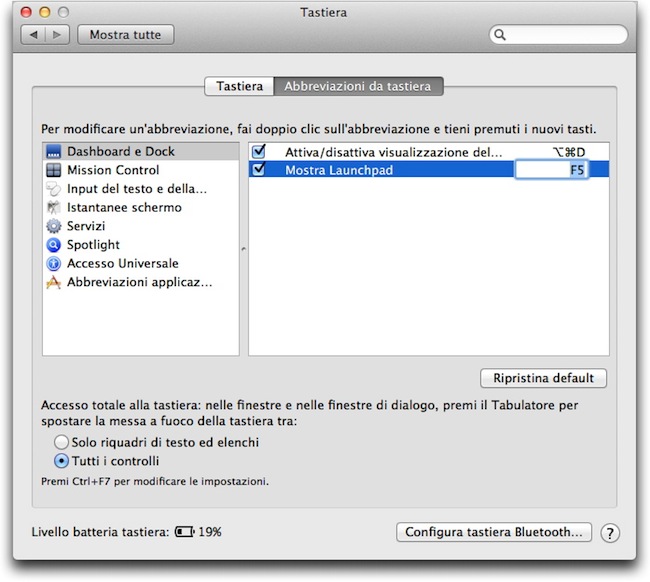Click the Mostra Launchpad row label
The width and height of the screenshot is (650, 582).
pyautogui.click(x=339, y=170)
